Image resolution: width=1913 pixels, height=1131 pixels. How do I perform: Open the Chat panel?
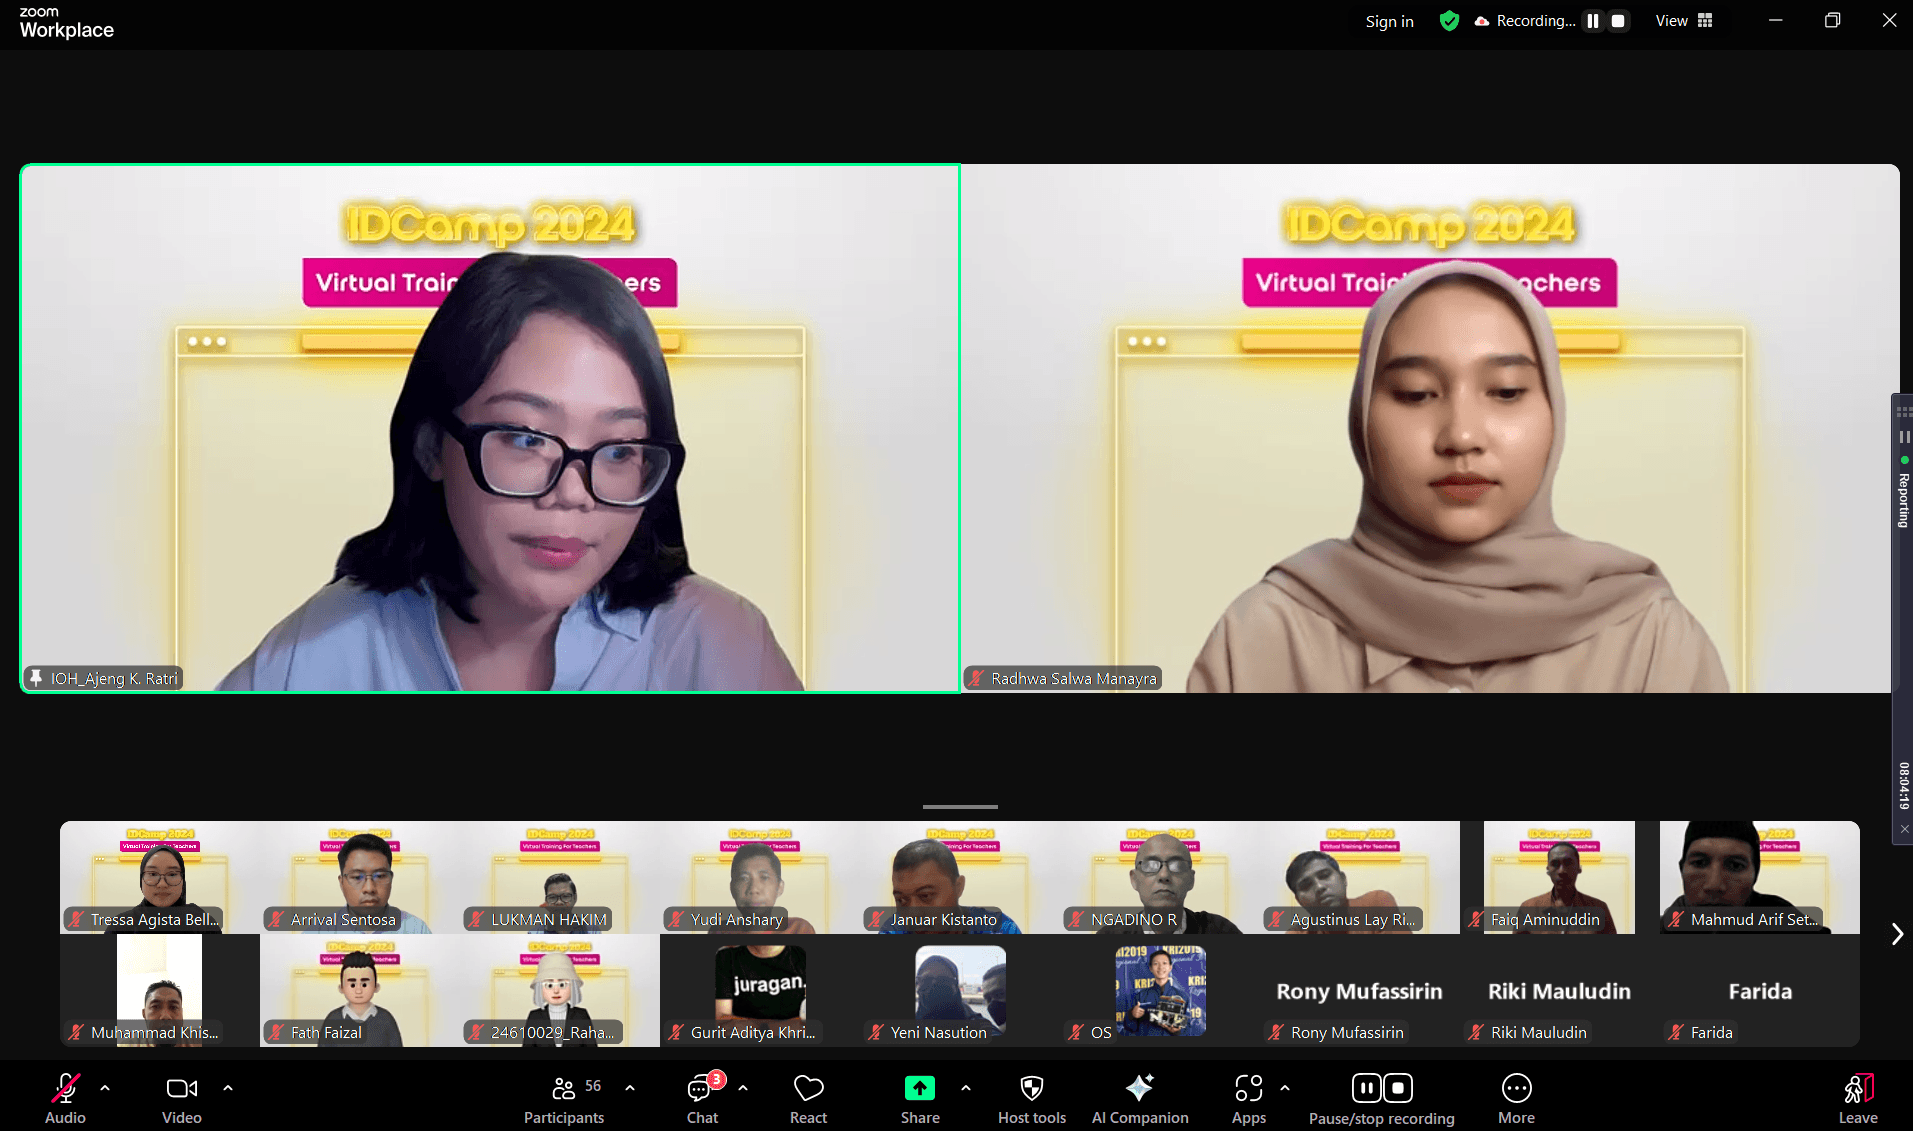[x=702, y=1098]
